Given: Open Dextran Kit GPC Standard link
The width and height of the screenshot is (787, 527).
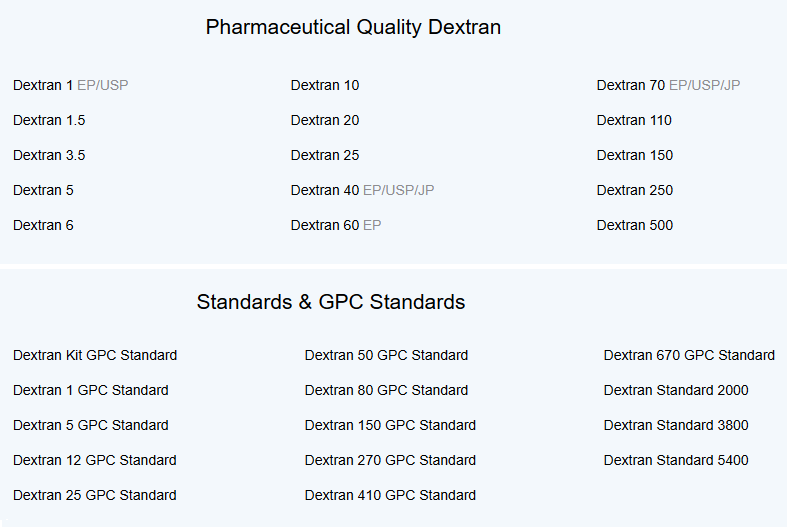Looking at the screenshot, I should [x=95, y=355].
